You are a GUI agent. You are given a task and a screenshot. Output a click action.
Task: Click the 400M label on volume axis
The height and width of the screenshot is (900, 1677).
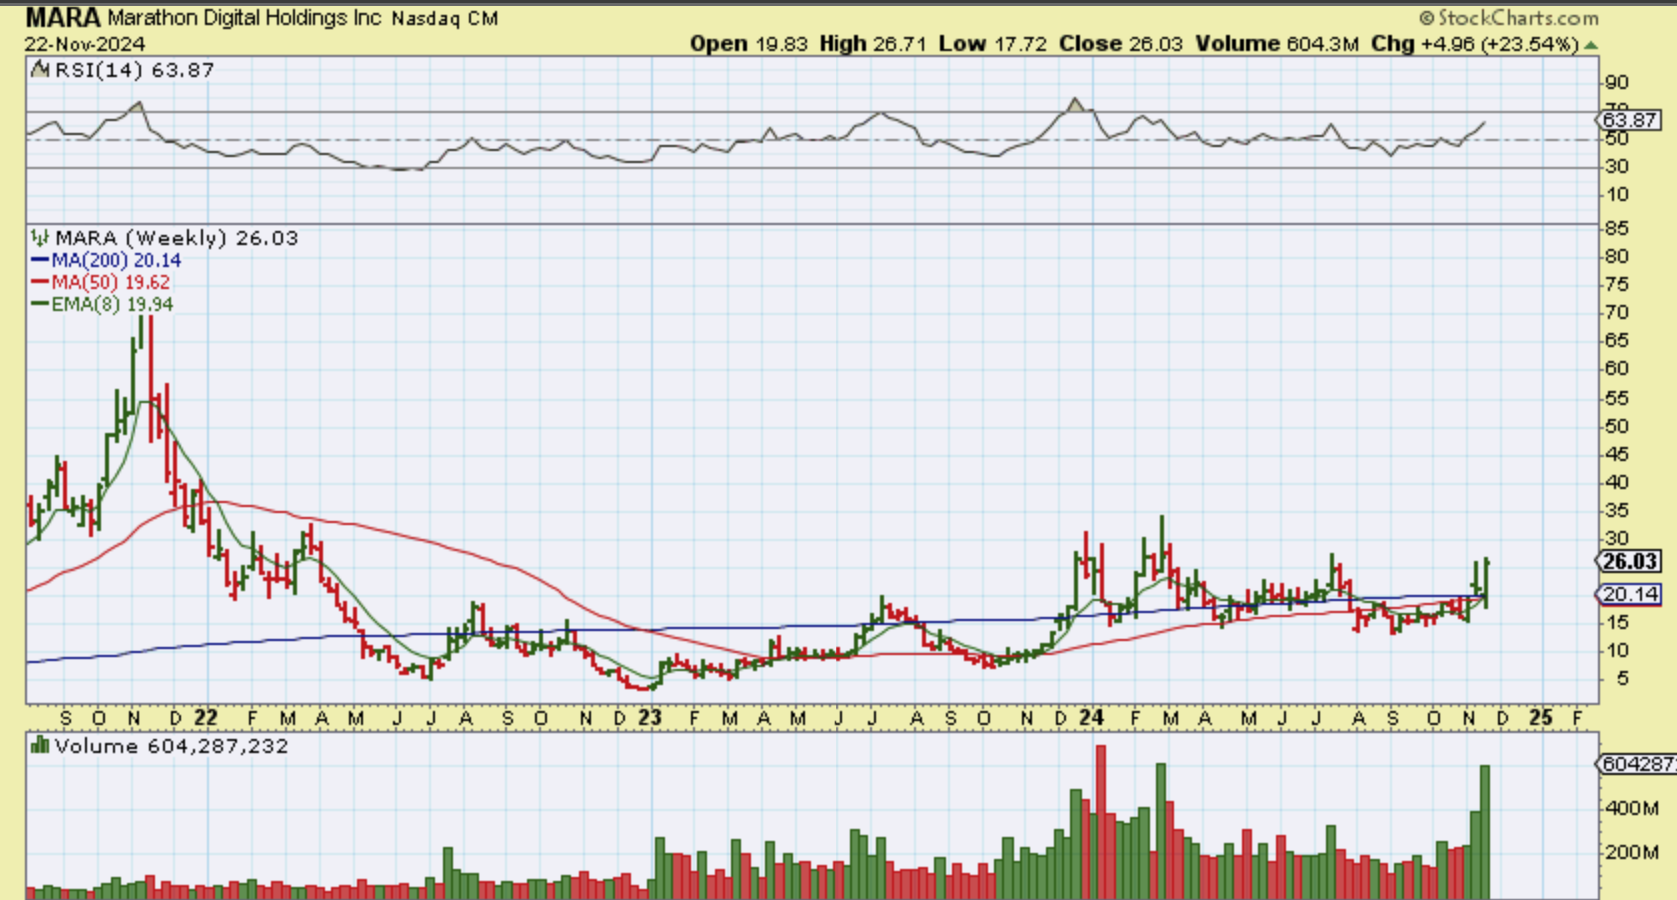click(1631, 808)
